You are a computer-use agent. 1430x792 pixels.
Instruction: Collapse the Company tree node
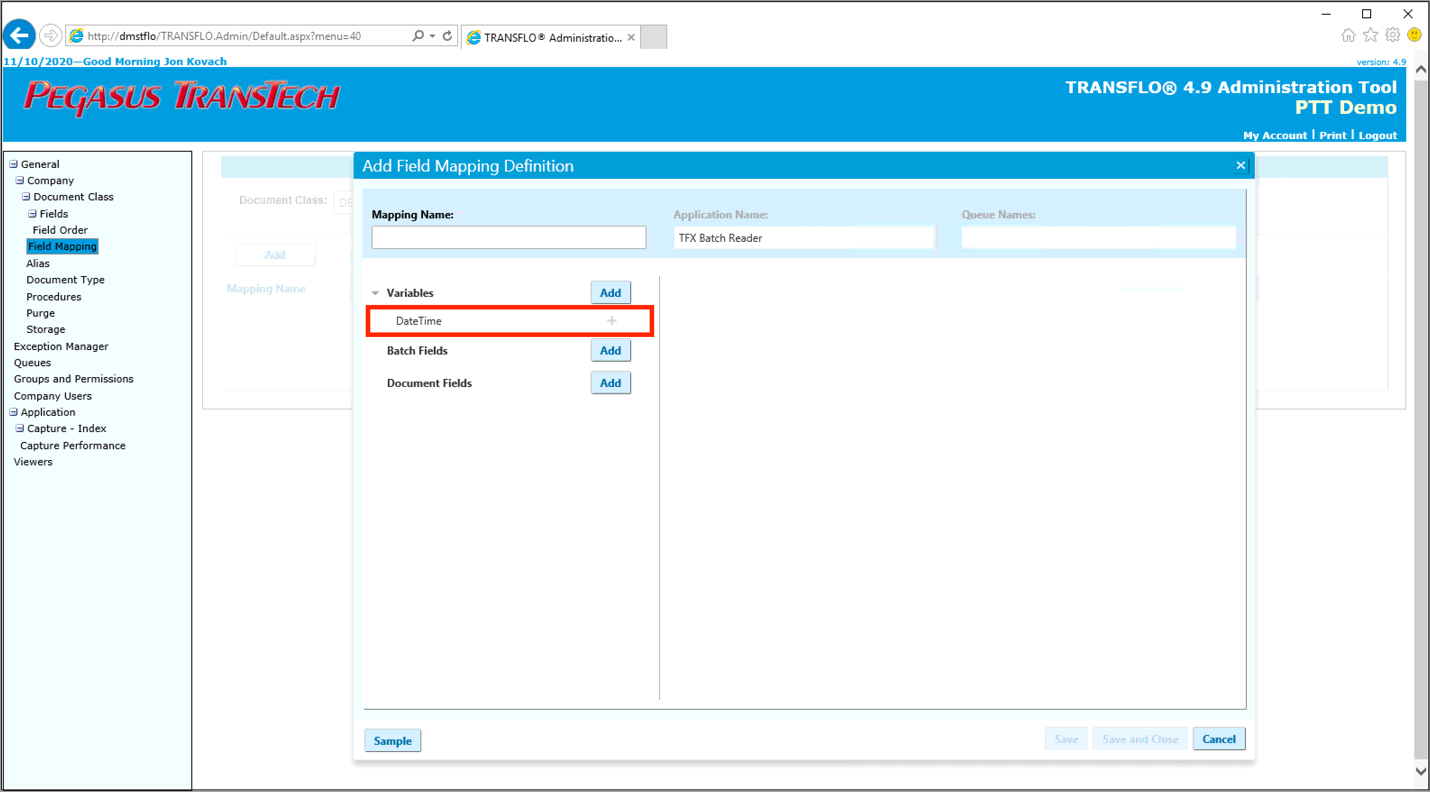pos(19,181)
